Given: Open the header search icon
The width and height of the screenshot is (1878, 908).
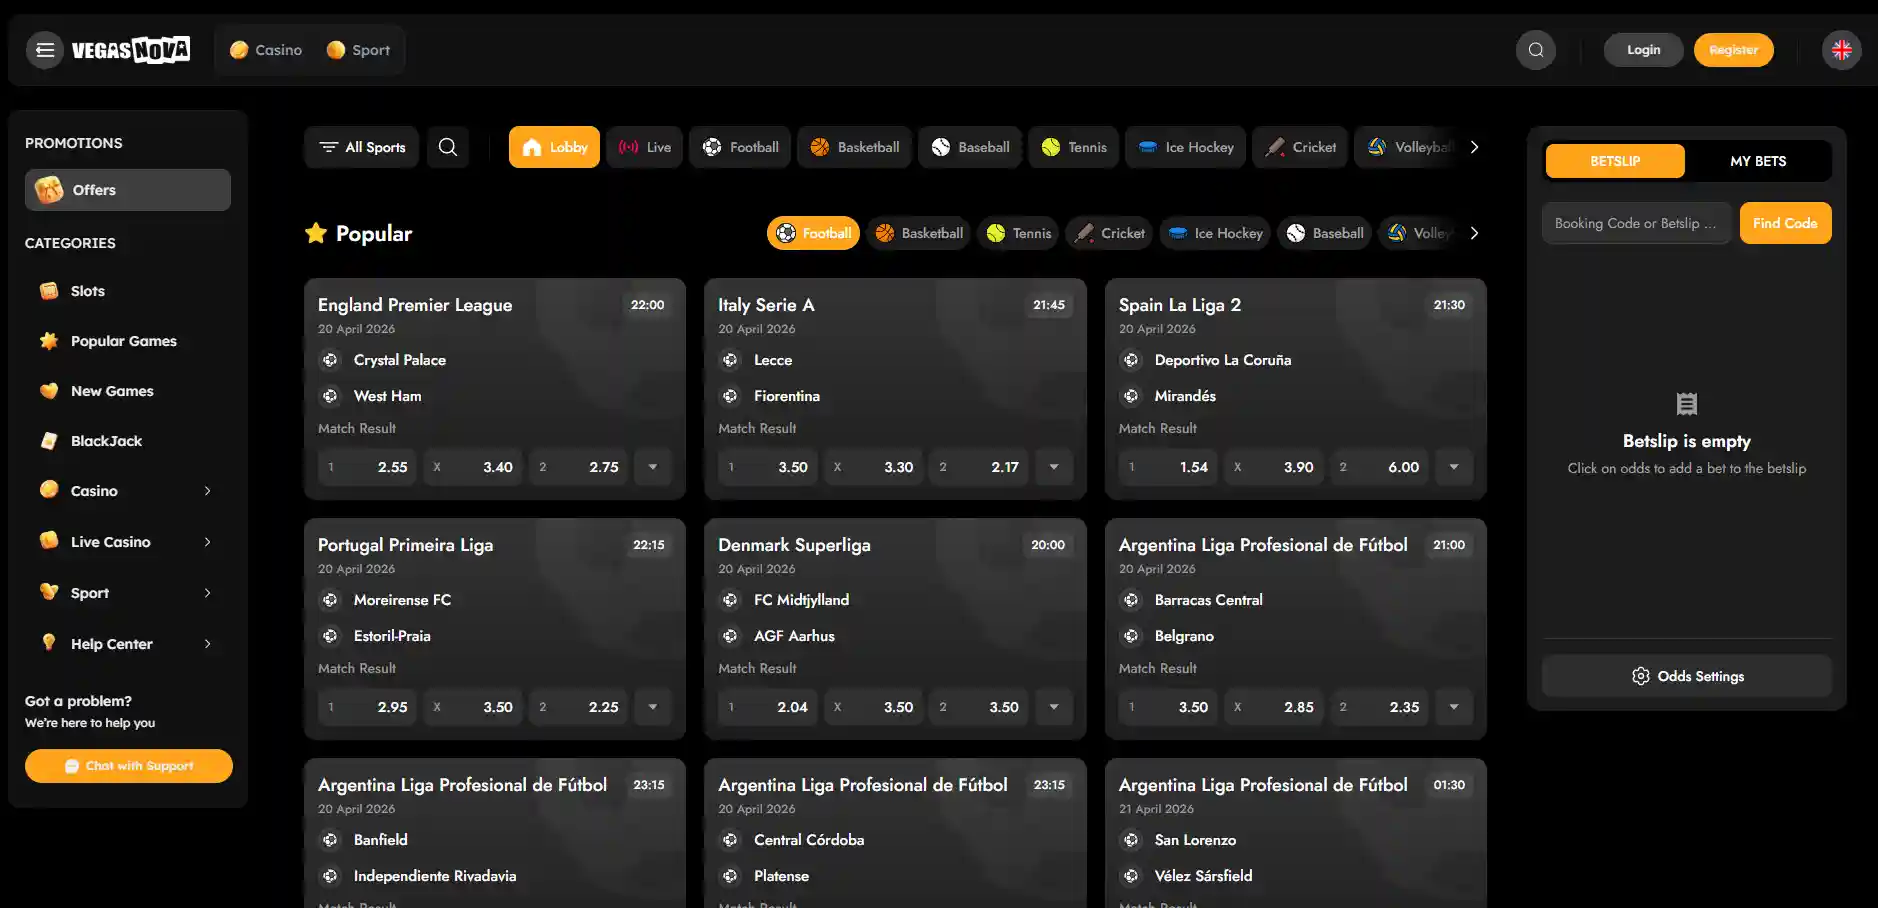Looking at the screenshot, I should click(x=1536, y=50).
